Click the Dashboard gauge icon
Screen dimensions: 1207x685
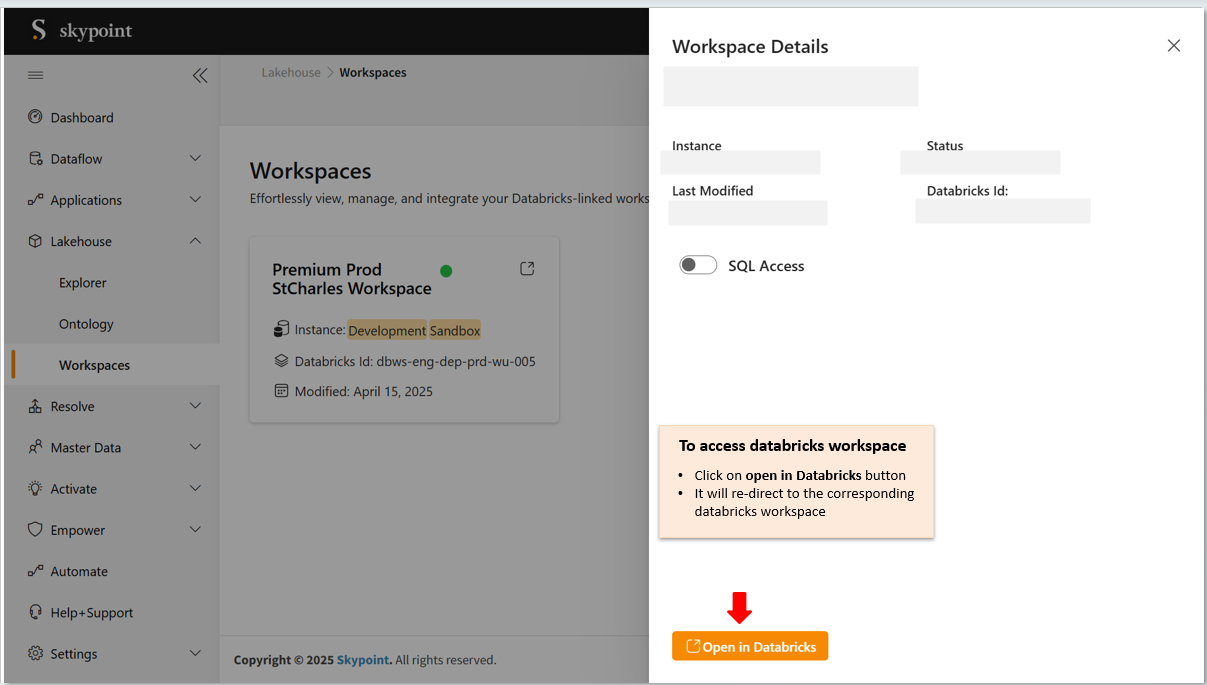35,117
